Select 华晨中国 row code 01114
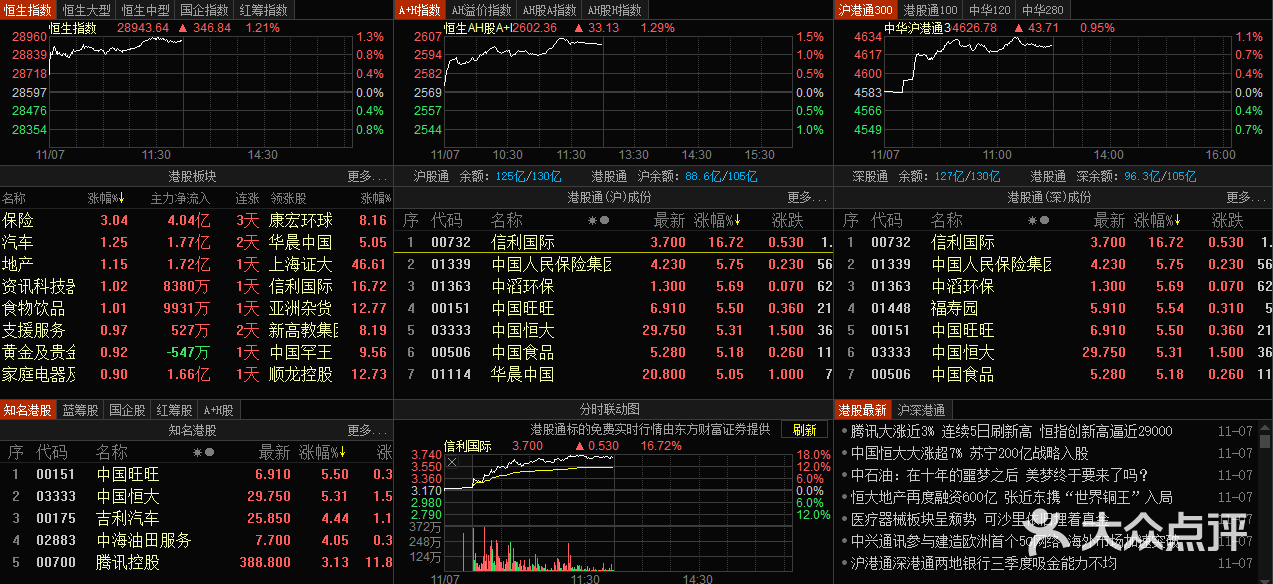This screenshot has width=1273, height=584. tap(614, 374)
